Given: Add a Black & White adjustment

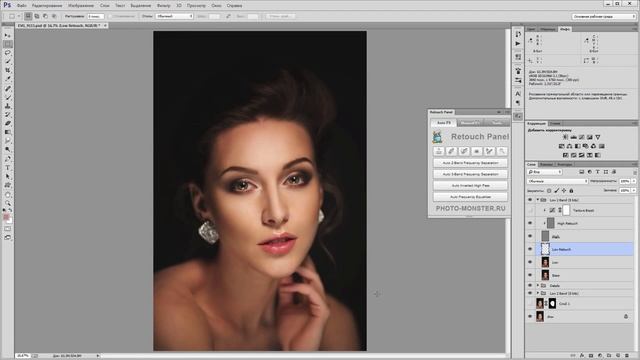Looking at the screenshot, I should 578,146.
